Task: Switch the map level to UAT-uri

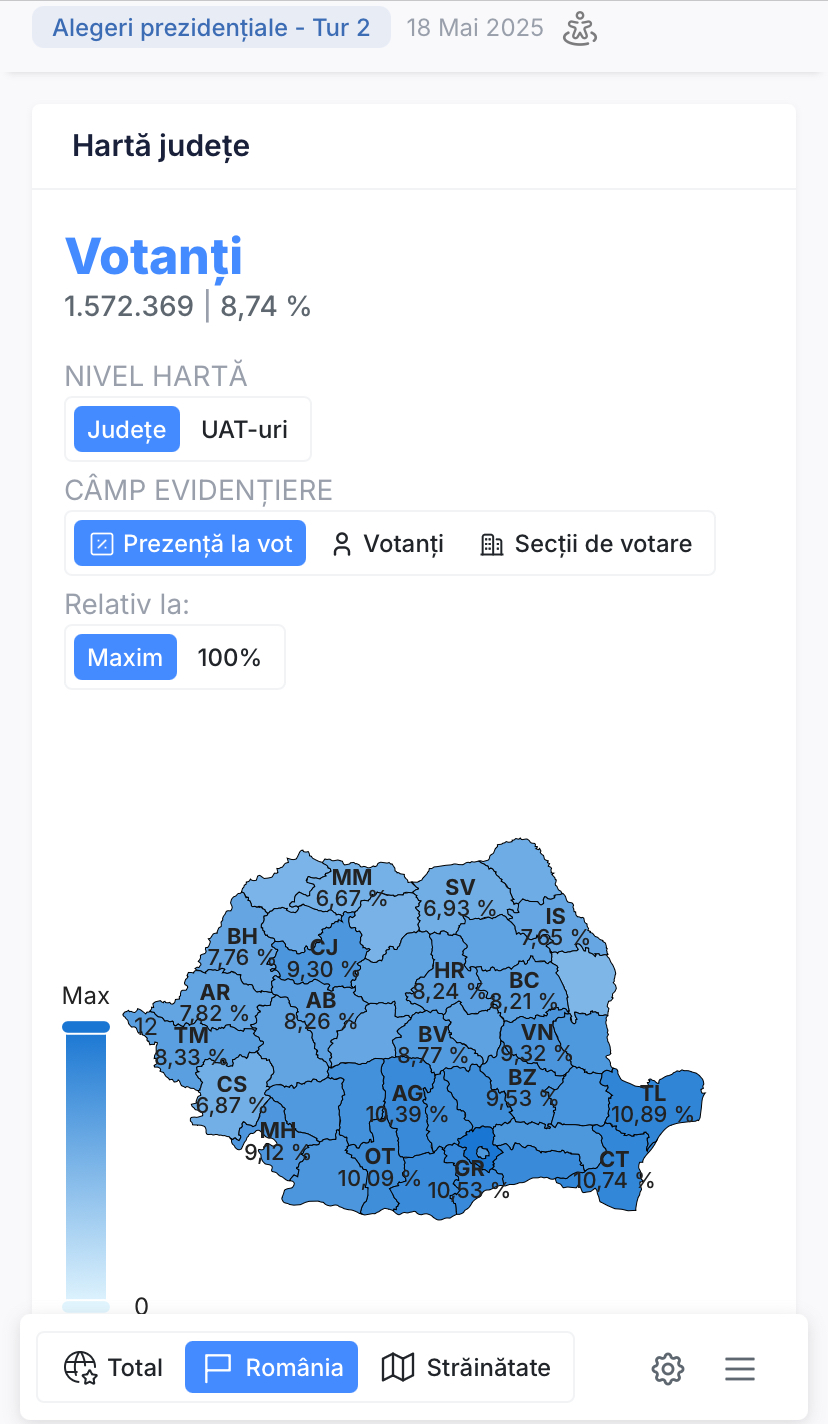Action: pos(244,429)
